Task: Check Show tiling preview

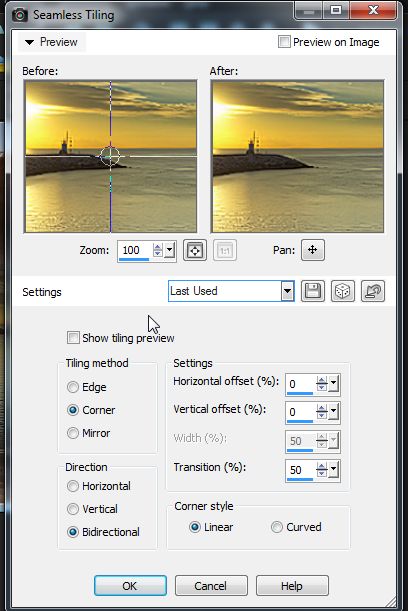Action: coord(73,337)
